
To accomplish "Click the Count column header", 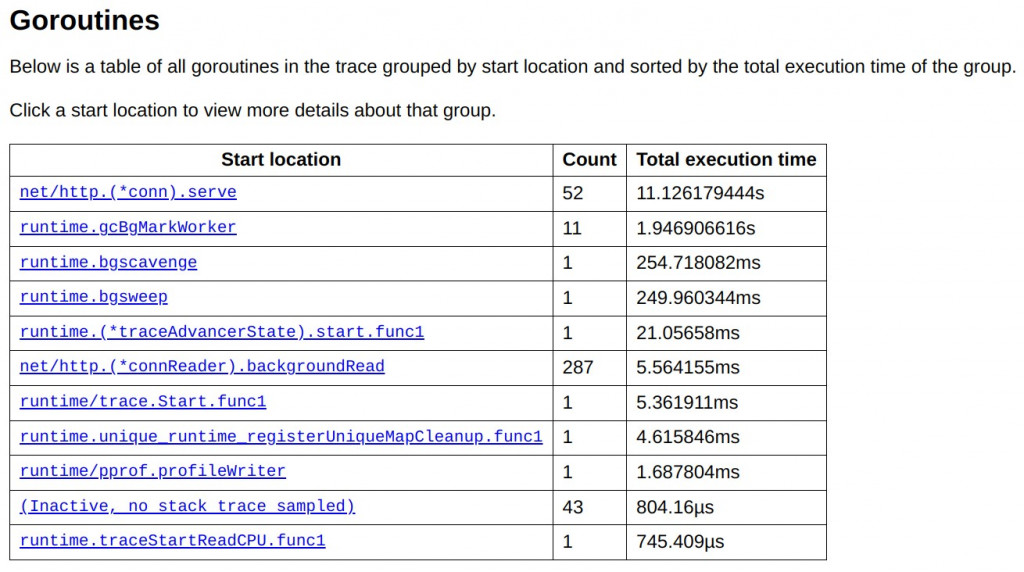I will click(589, 160).
